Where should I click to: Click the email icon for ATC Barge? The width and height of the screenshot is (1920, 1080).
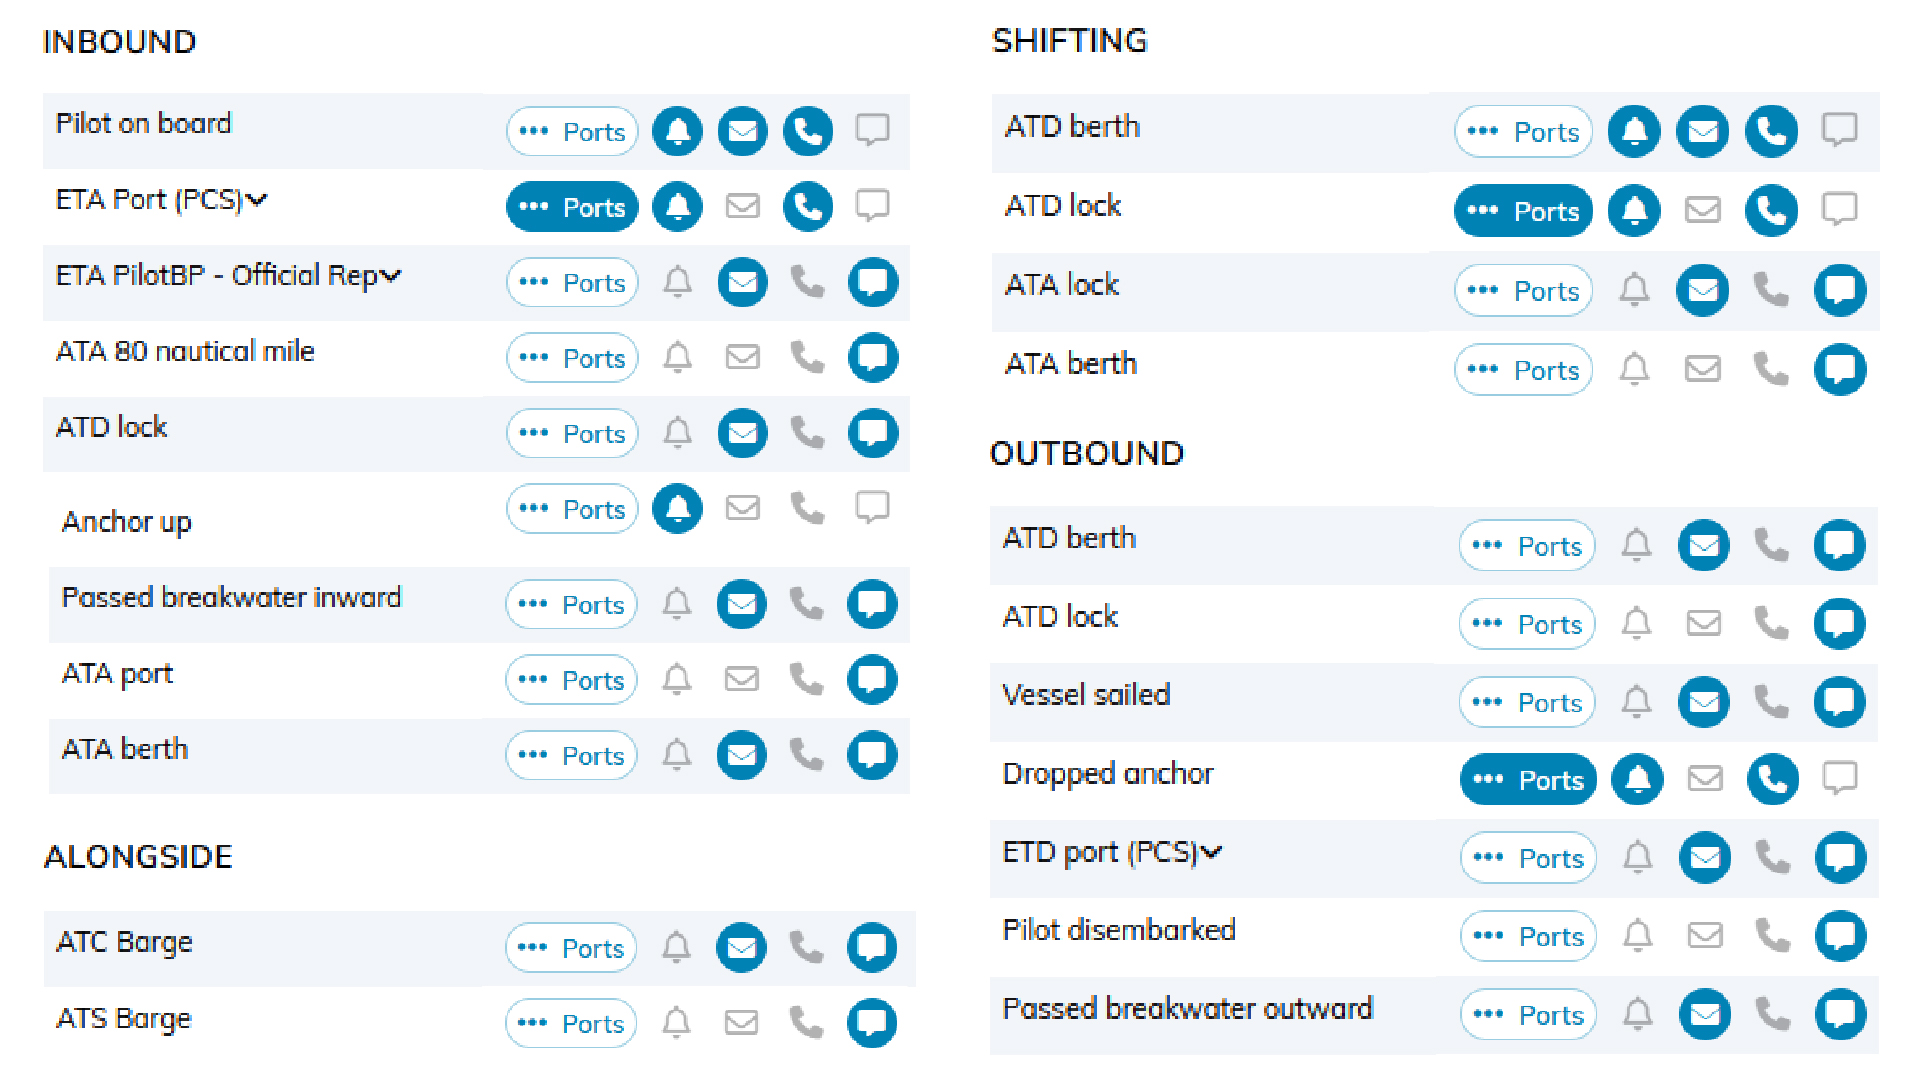(741, 947)
